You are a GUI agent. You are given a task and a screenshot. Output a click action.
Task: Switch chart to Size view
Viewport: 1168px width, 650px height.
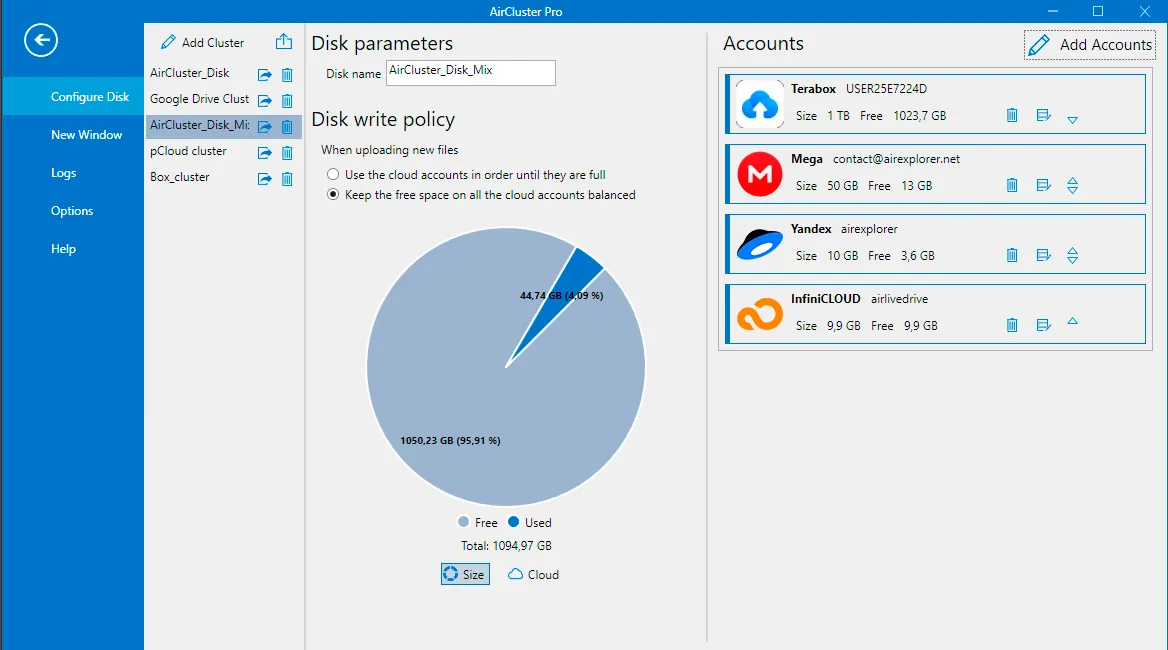465,574
